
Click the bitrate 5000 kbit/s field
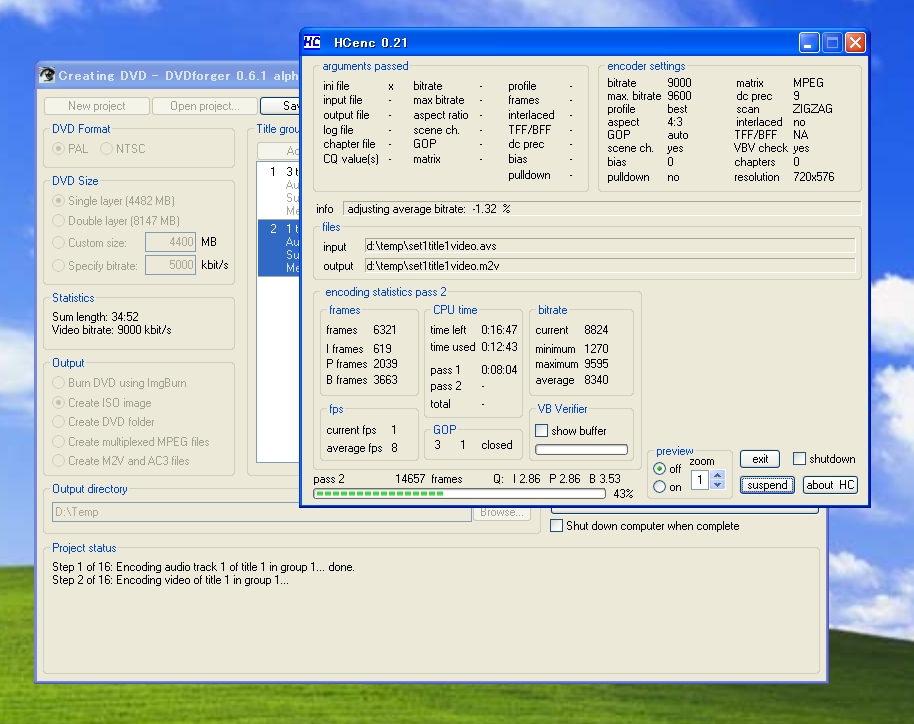pyautogui.click(x=170, y=265)
